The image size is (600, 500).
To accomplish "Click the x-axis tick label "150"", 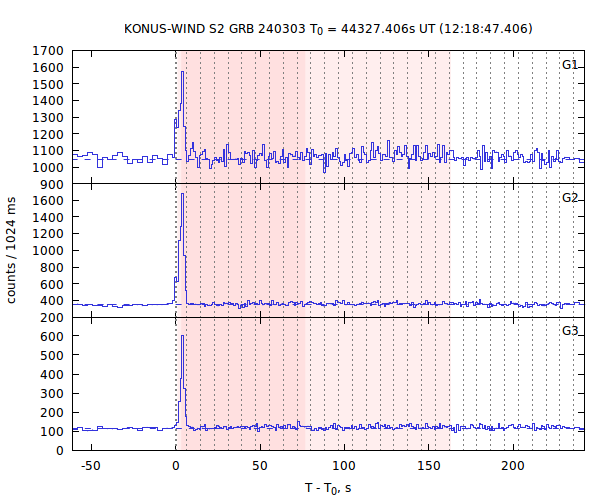I will coord(429,466).
